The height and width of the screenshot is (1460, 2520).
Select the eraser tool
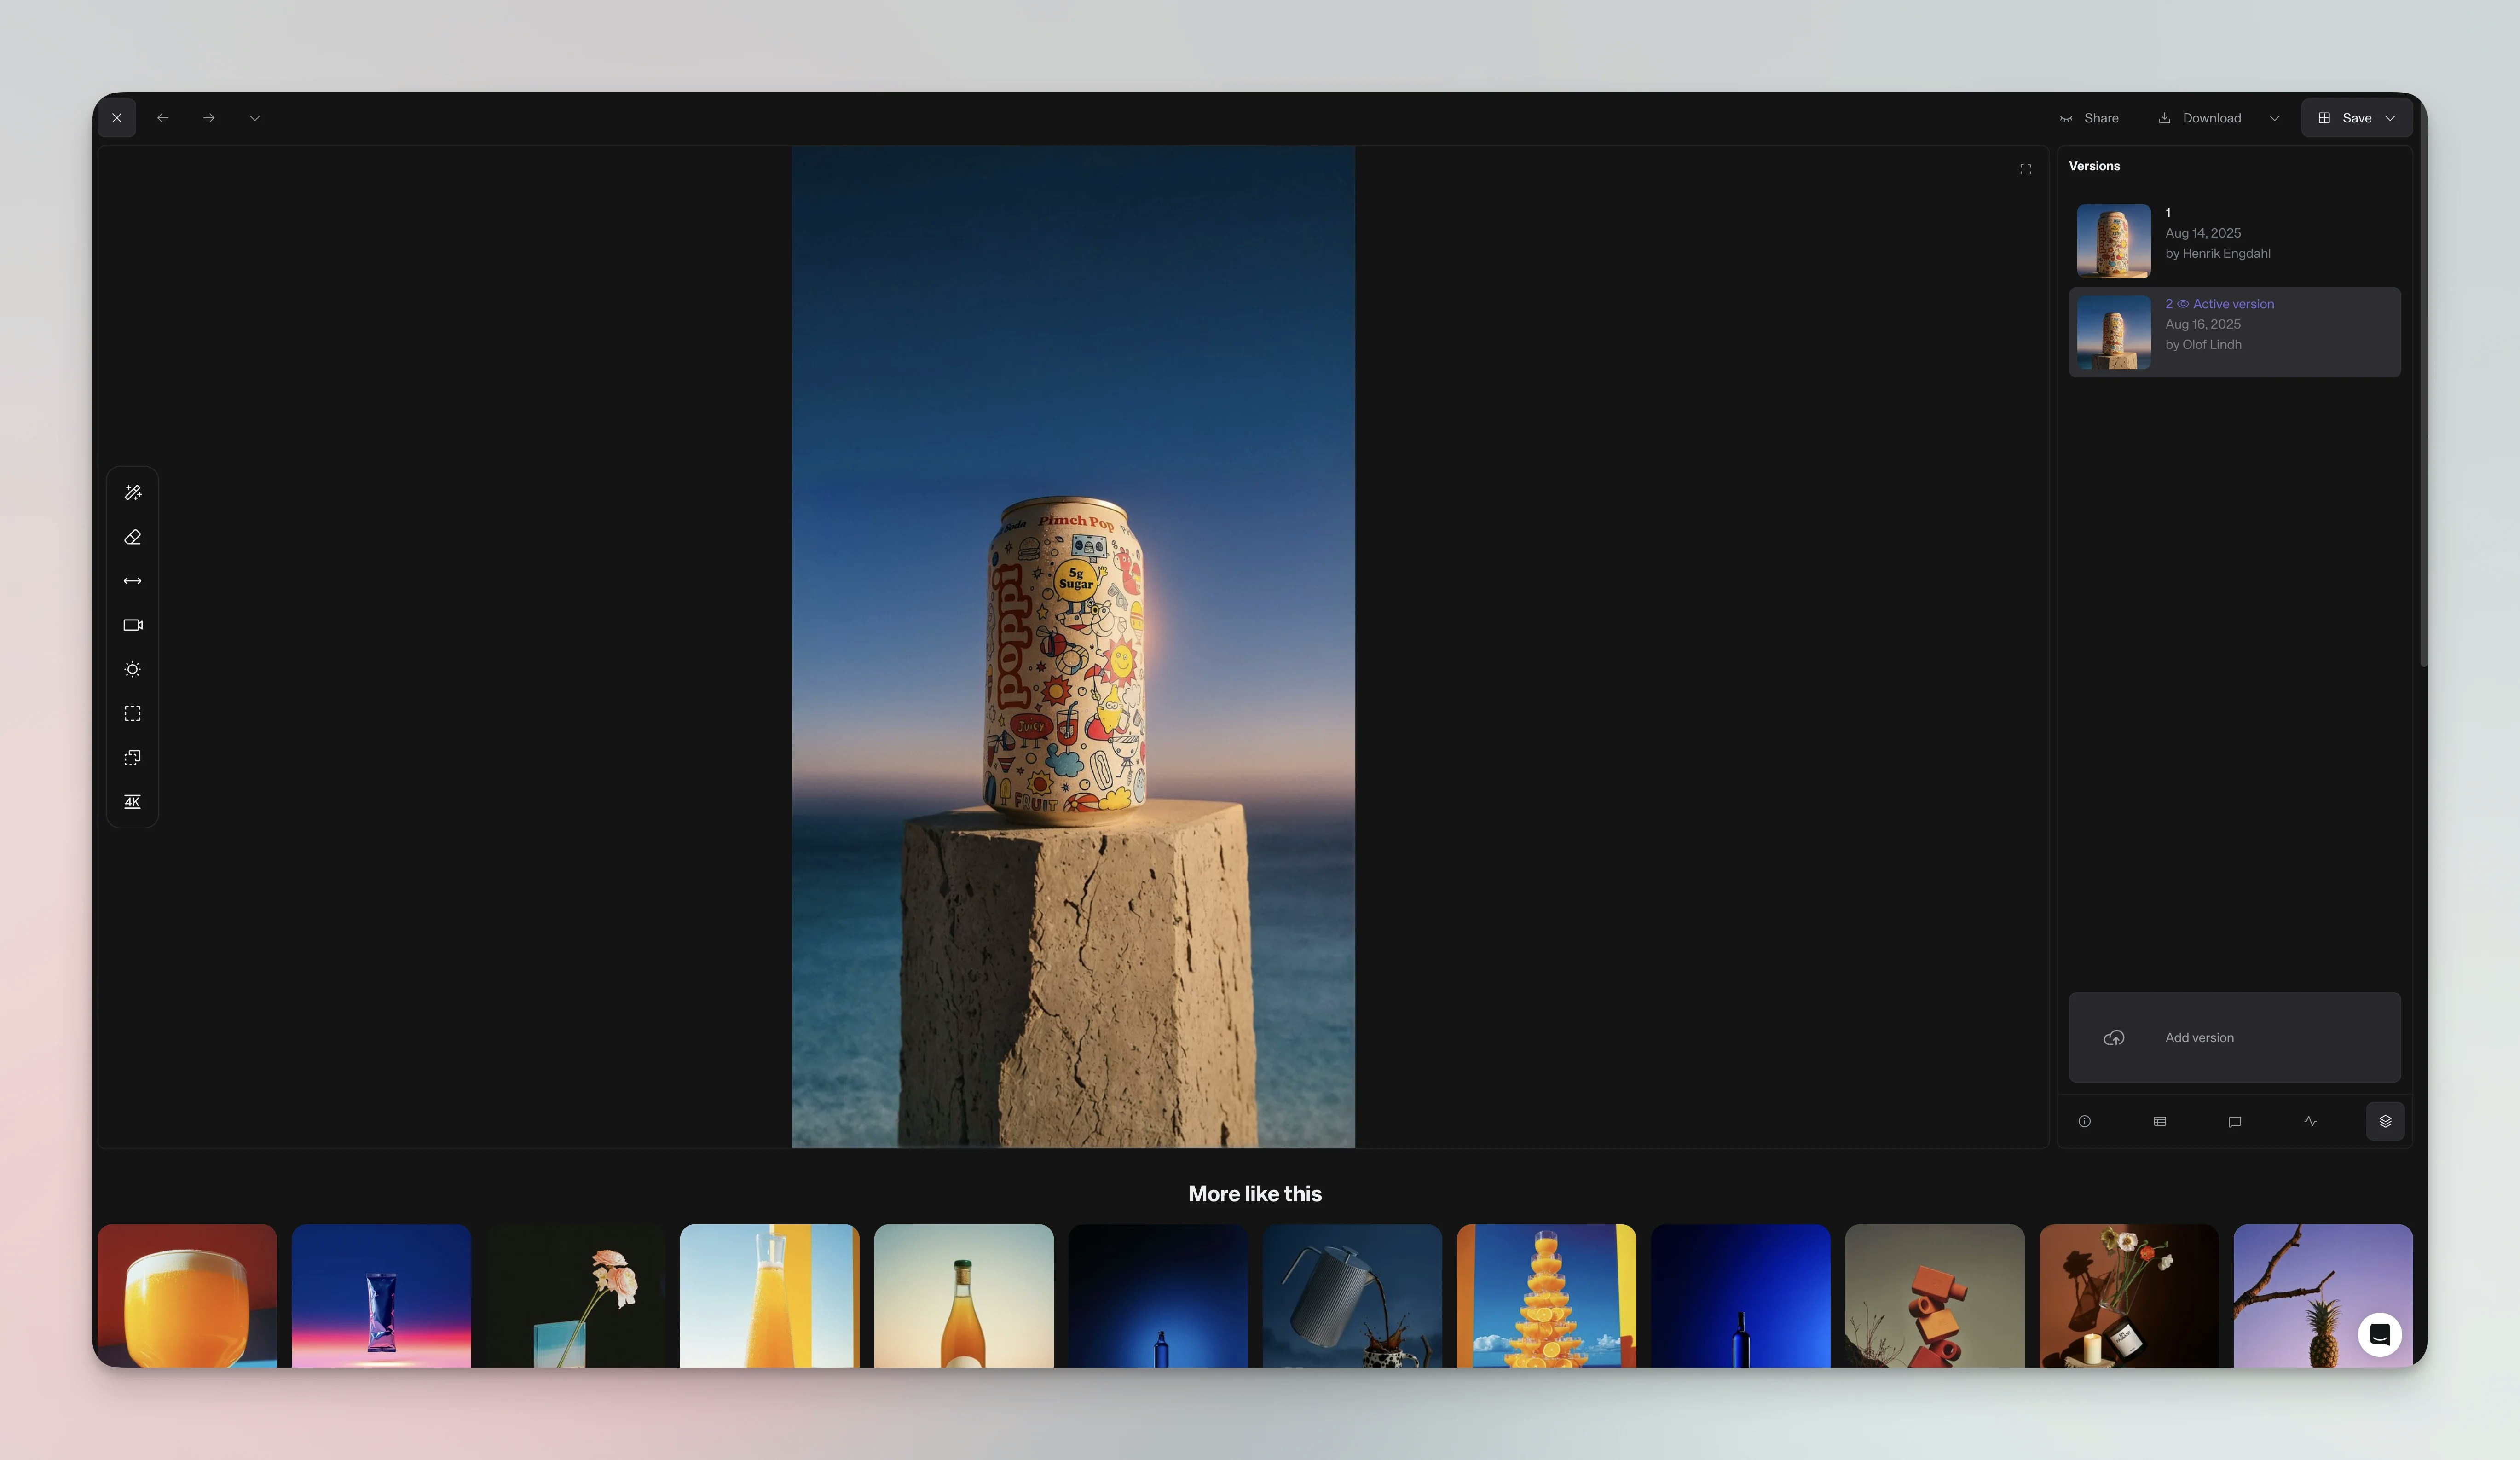pos(132,537)
